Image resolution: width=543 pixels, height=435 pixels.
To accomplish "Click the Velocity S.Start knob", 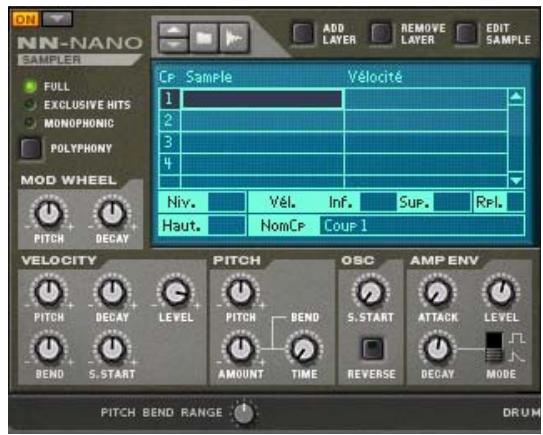I will click(112, 348).
